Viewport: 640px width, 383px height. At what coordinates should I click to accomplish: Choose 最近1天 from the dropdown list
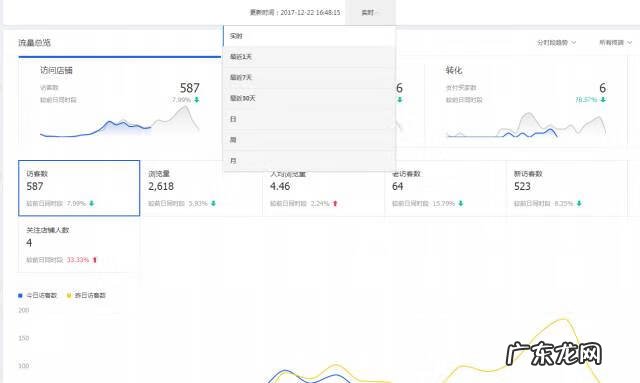[x=309, y=57]
